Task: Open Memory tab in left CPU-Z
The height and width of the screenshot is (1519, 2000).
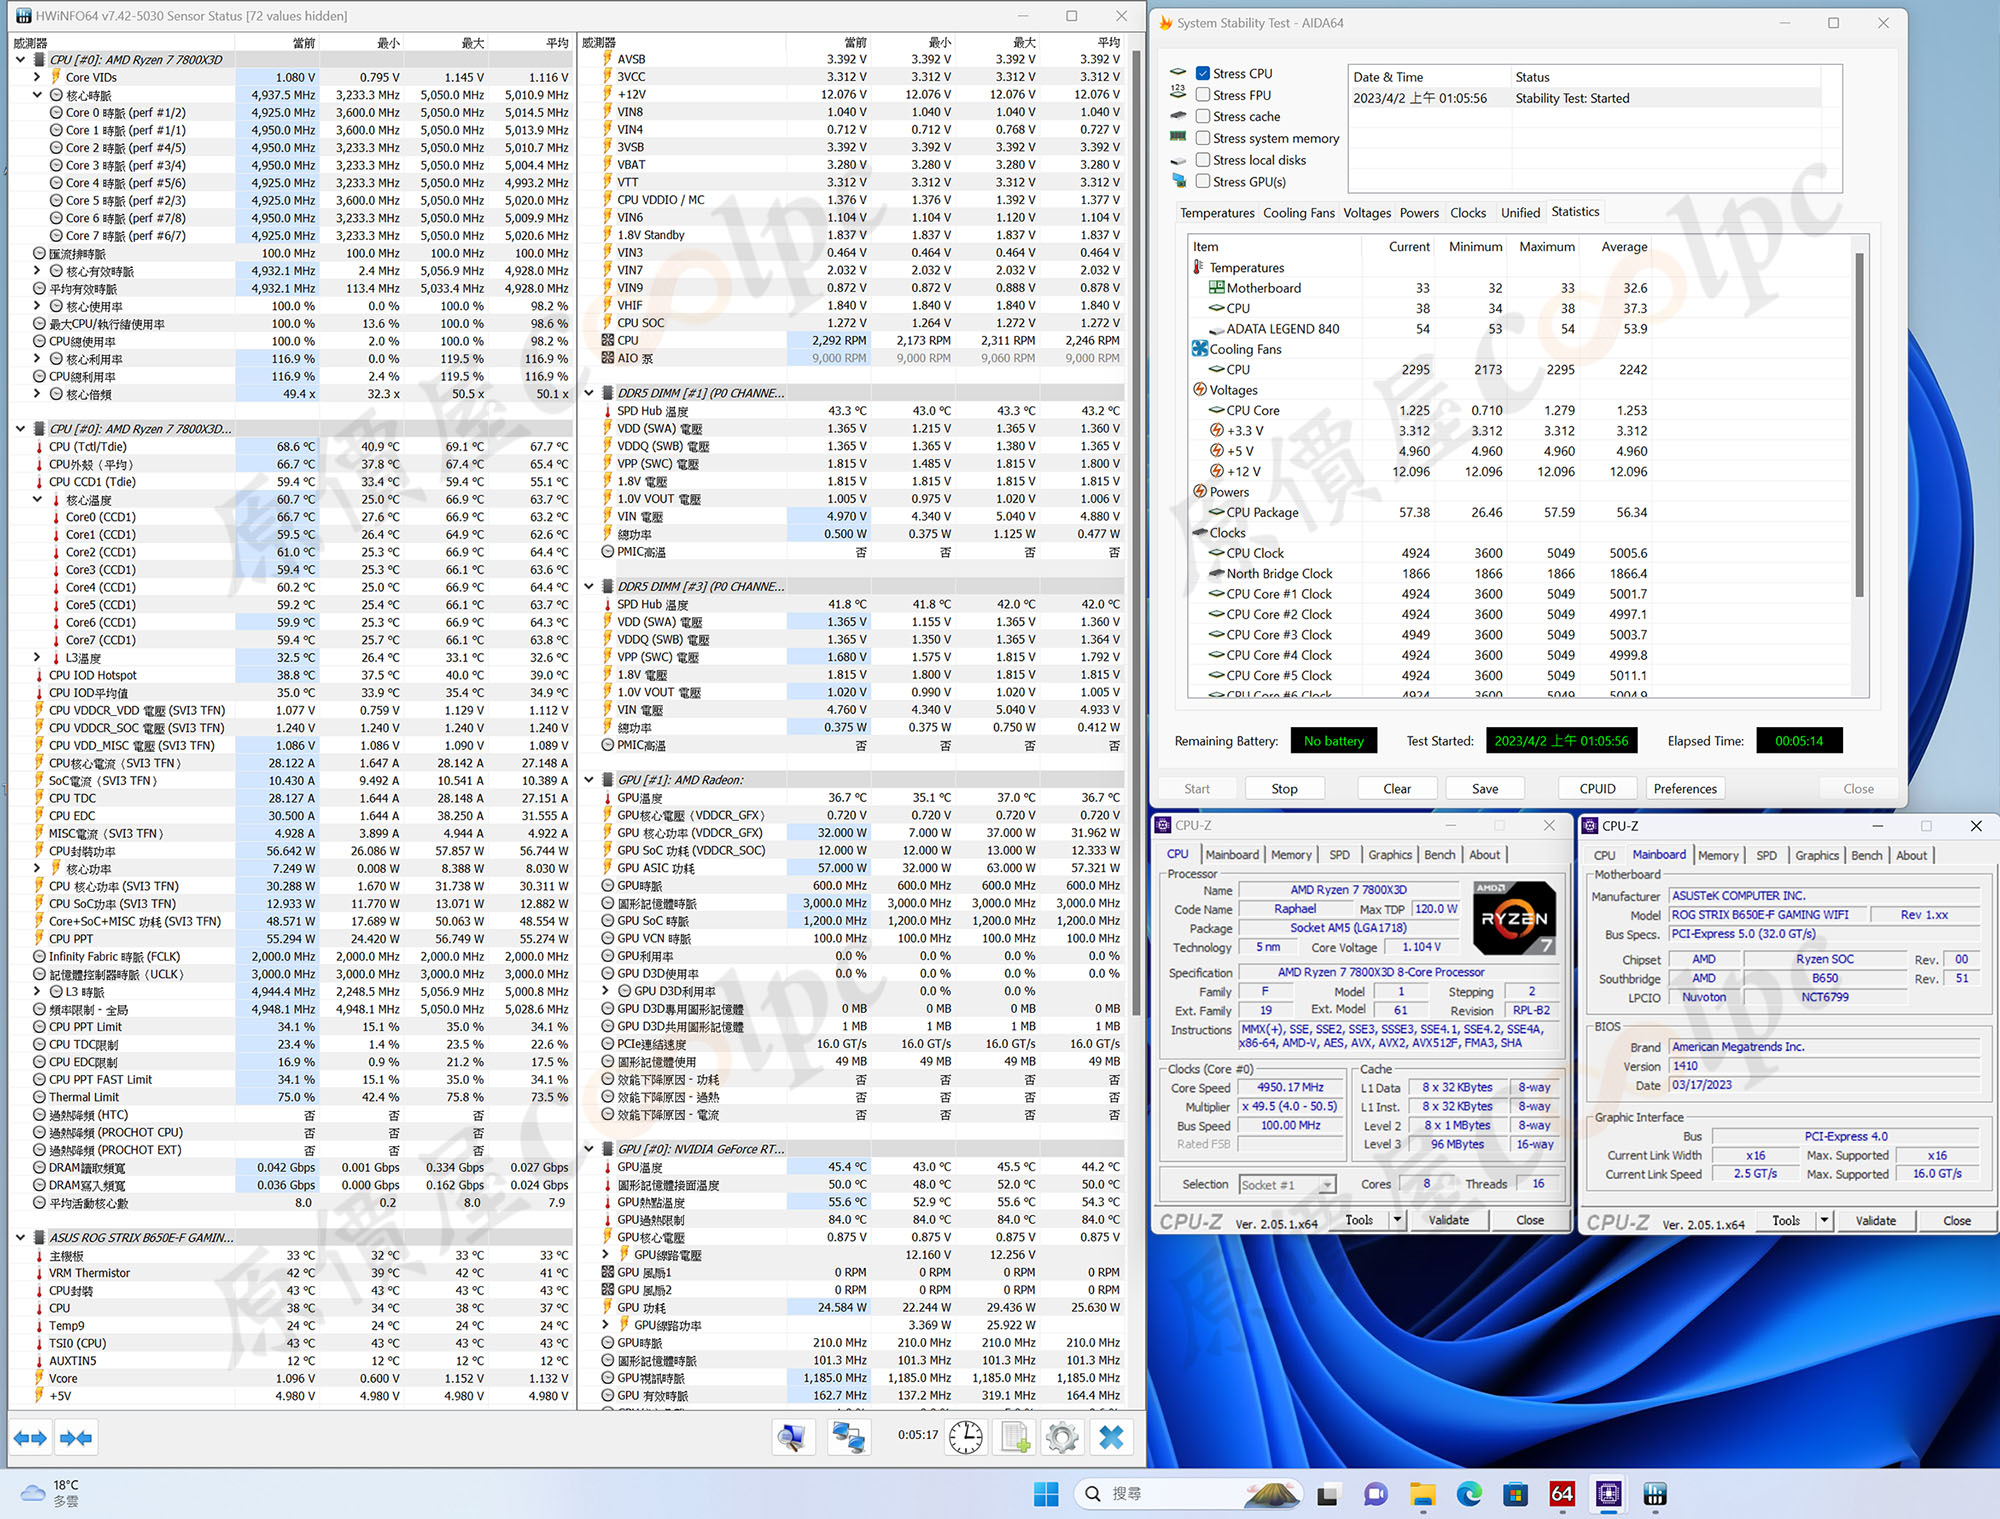Action: 1291,855
